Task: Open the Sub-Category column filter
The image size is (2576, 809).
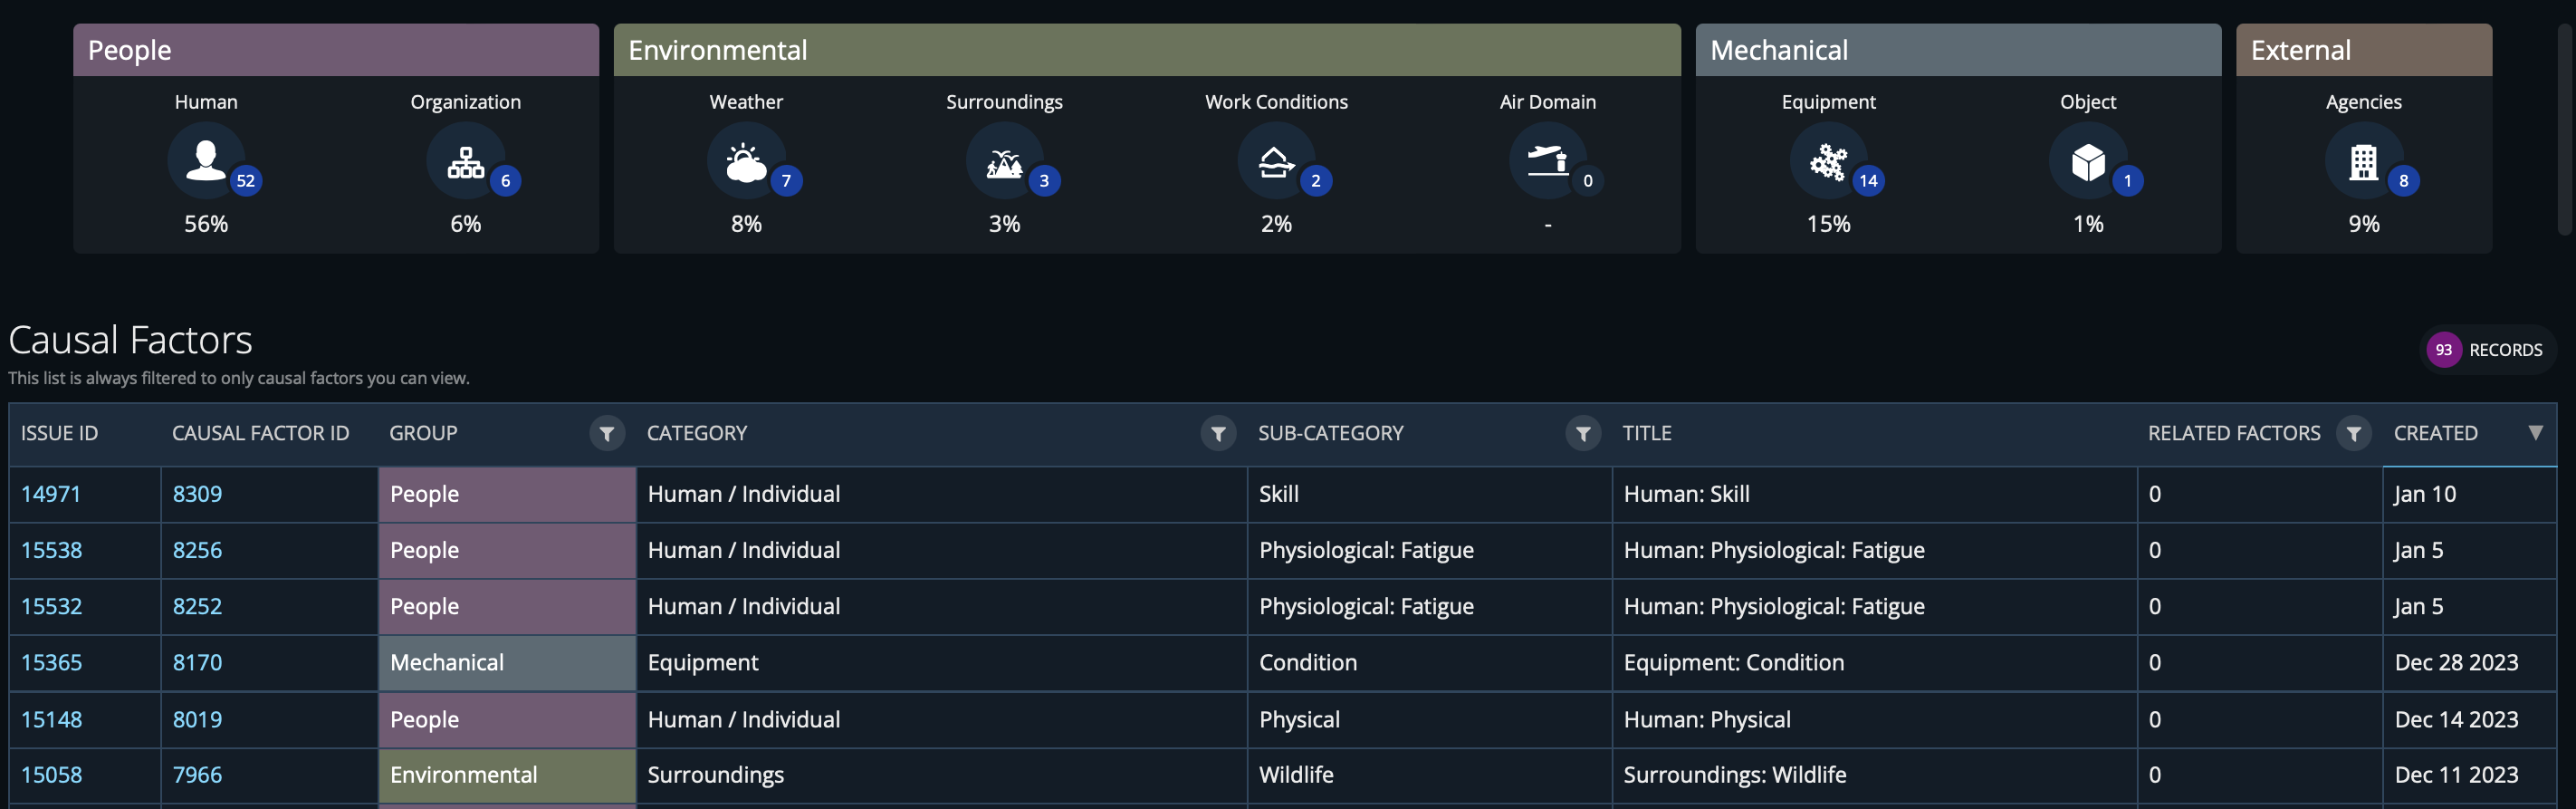Action: (1583, 434)
